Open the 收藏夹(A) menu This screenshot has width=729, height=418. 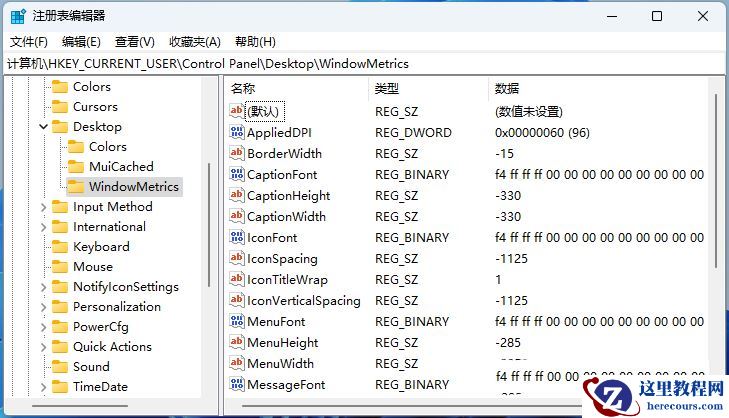[x=194, y=42]
